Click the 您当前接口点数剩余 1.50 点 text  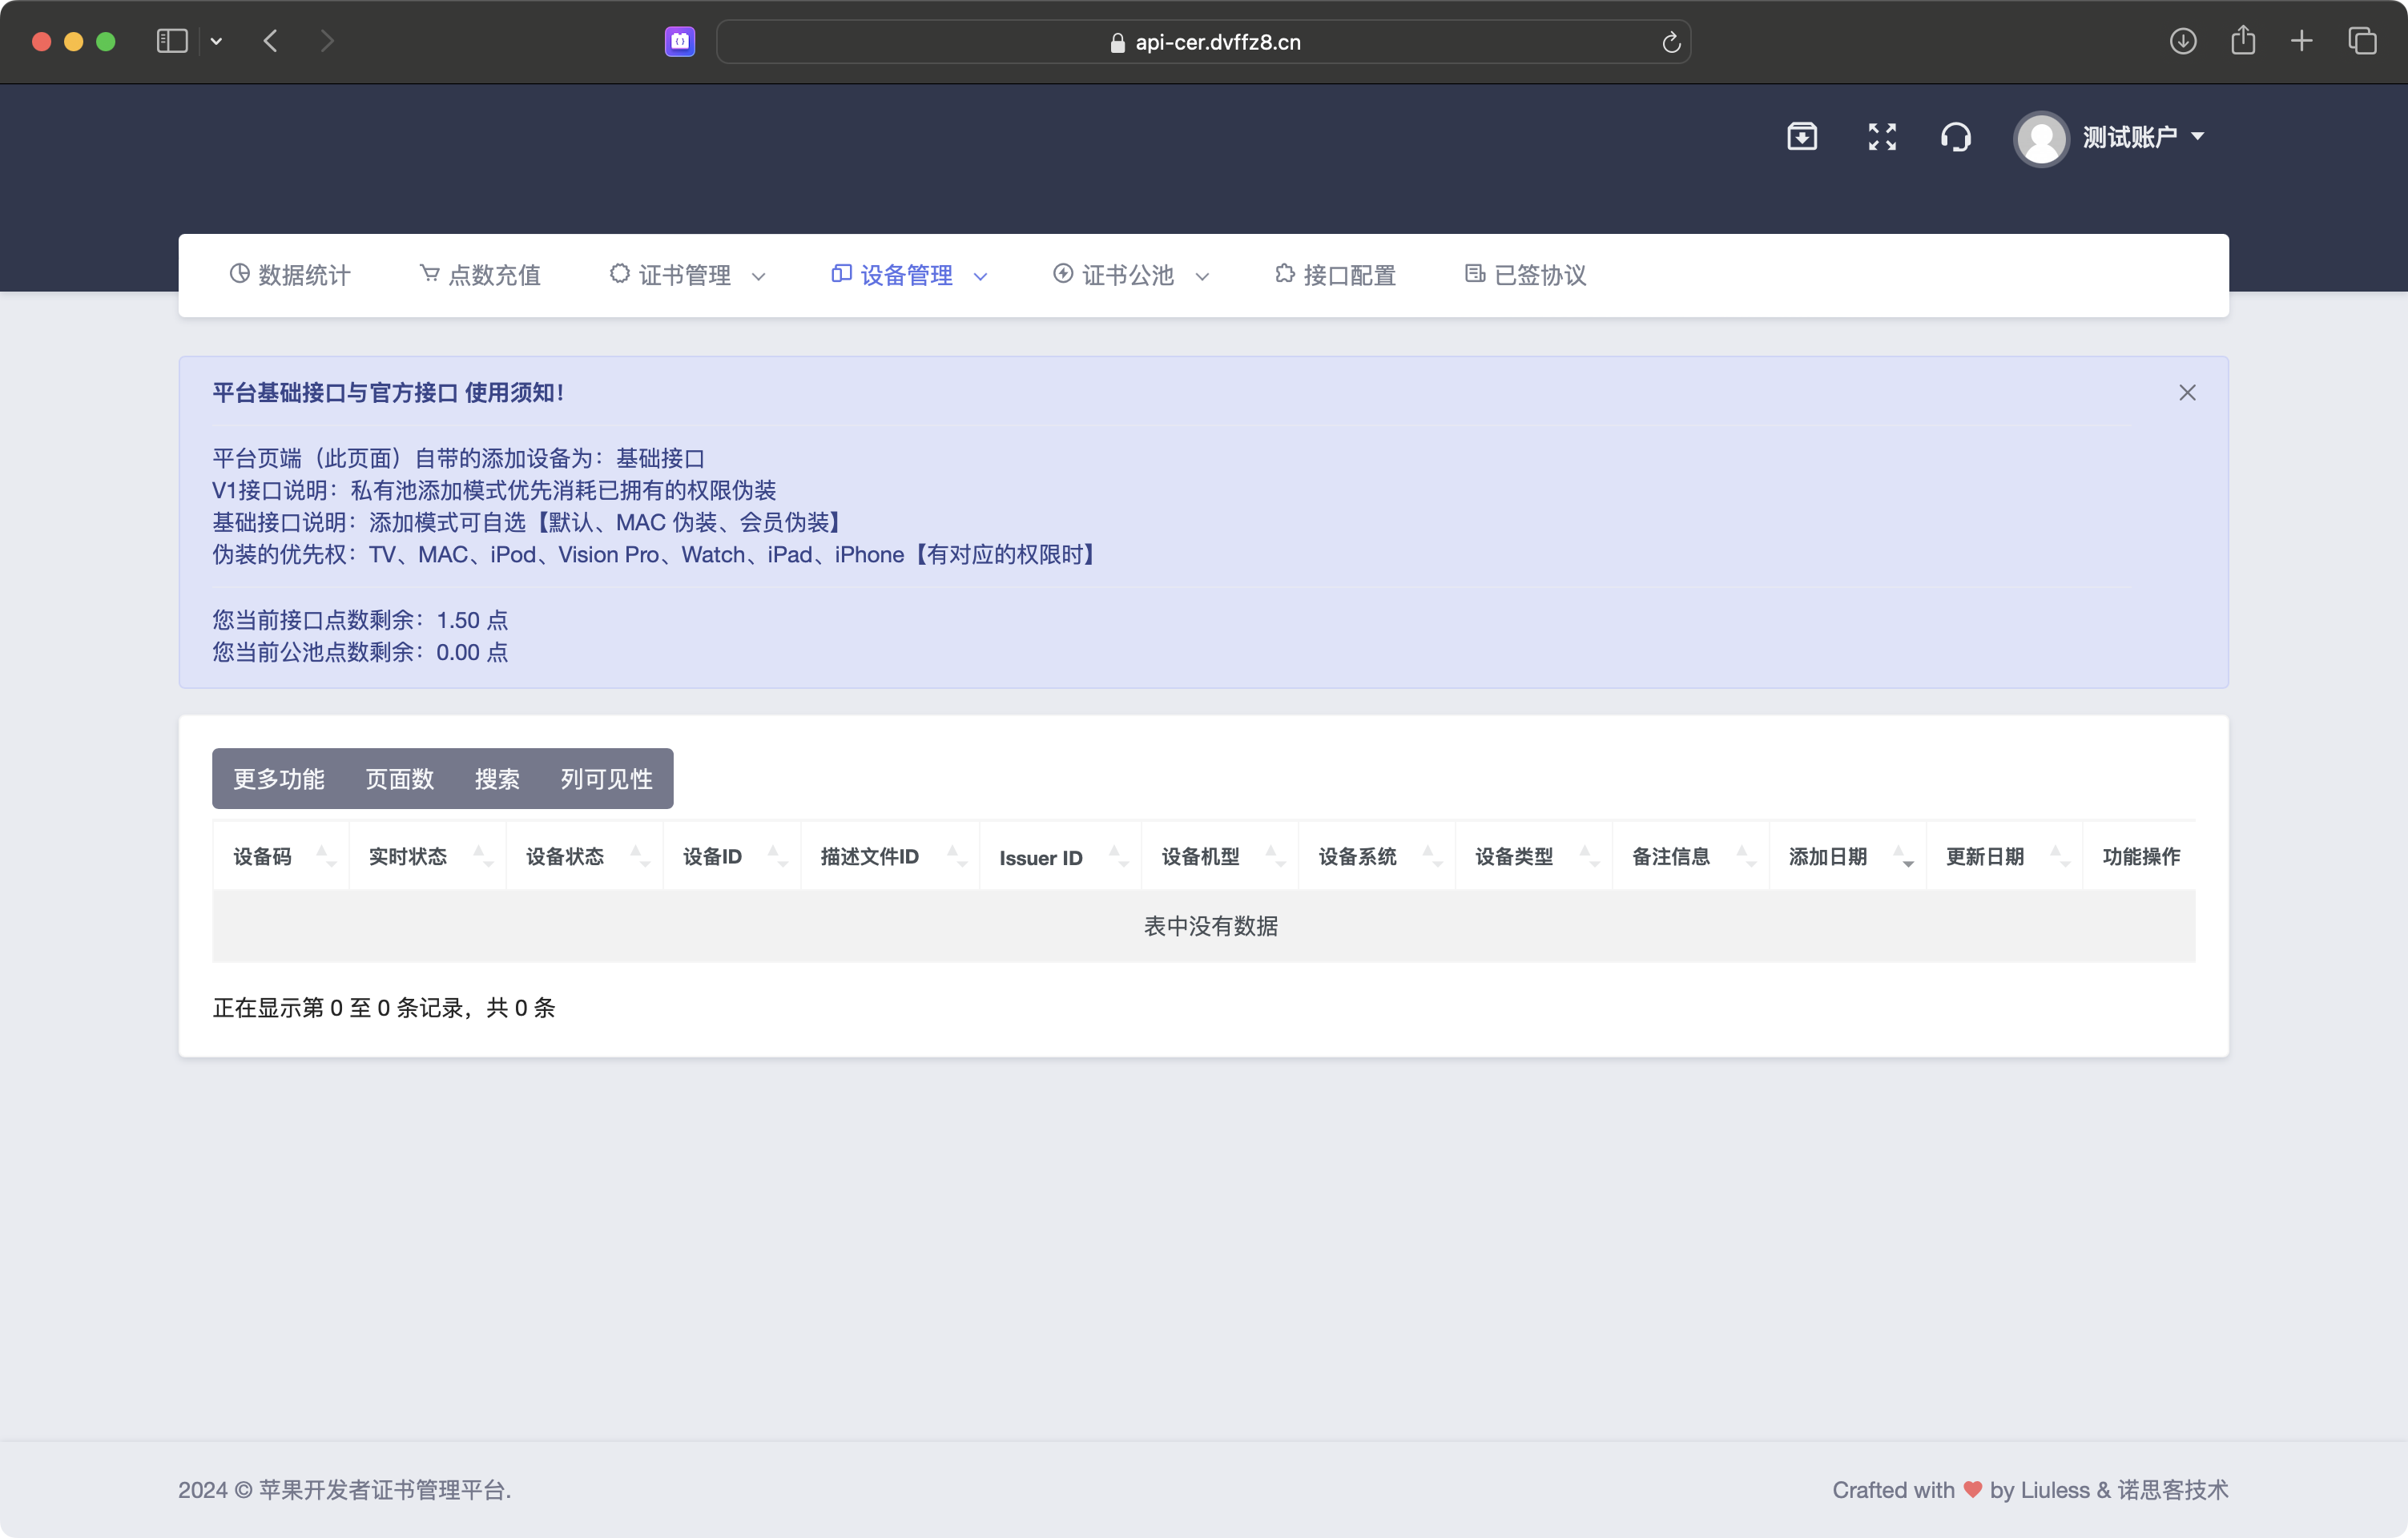pyautogui.click(x=360, y=621)
